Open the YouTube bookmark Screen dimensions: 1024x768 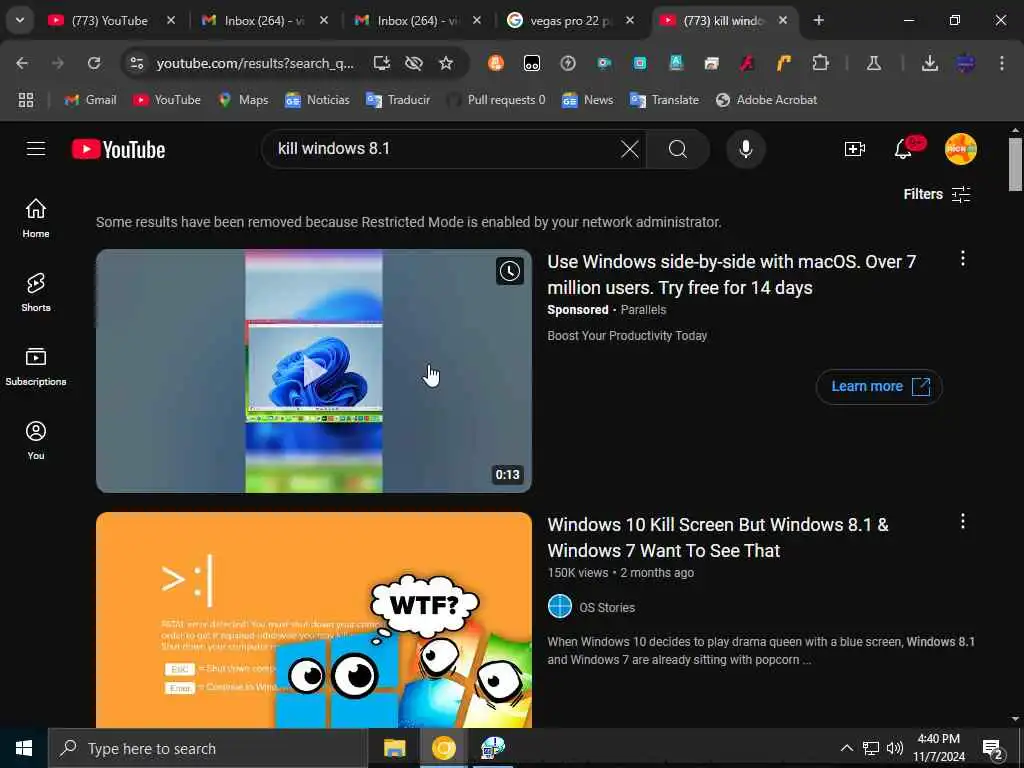pos(167,100)
